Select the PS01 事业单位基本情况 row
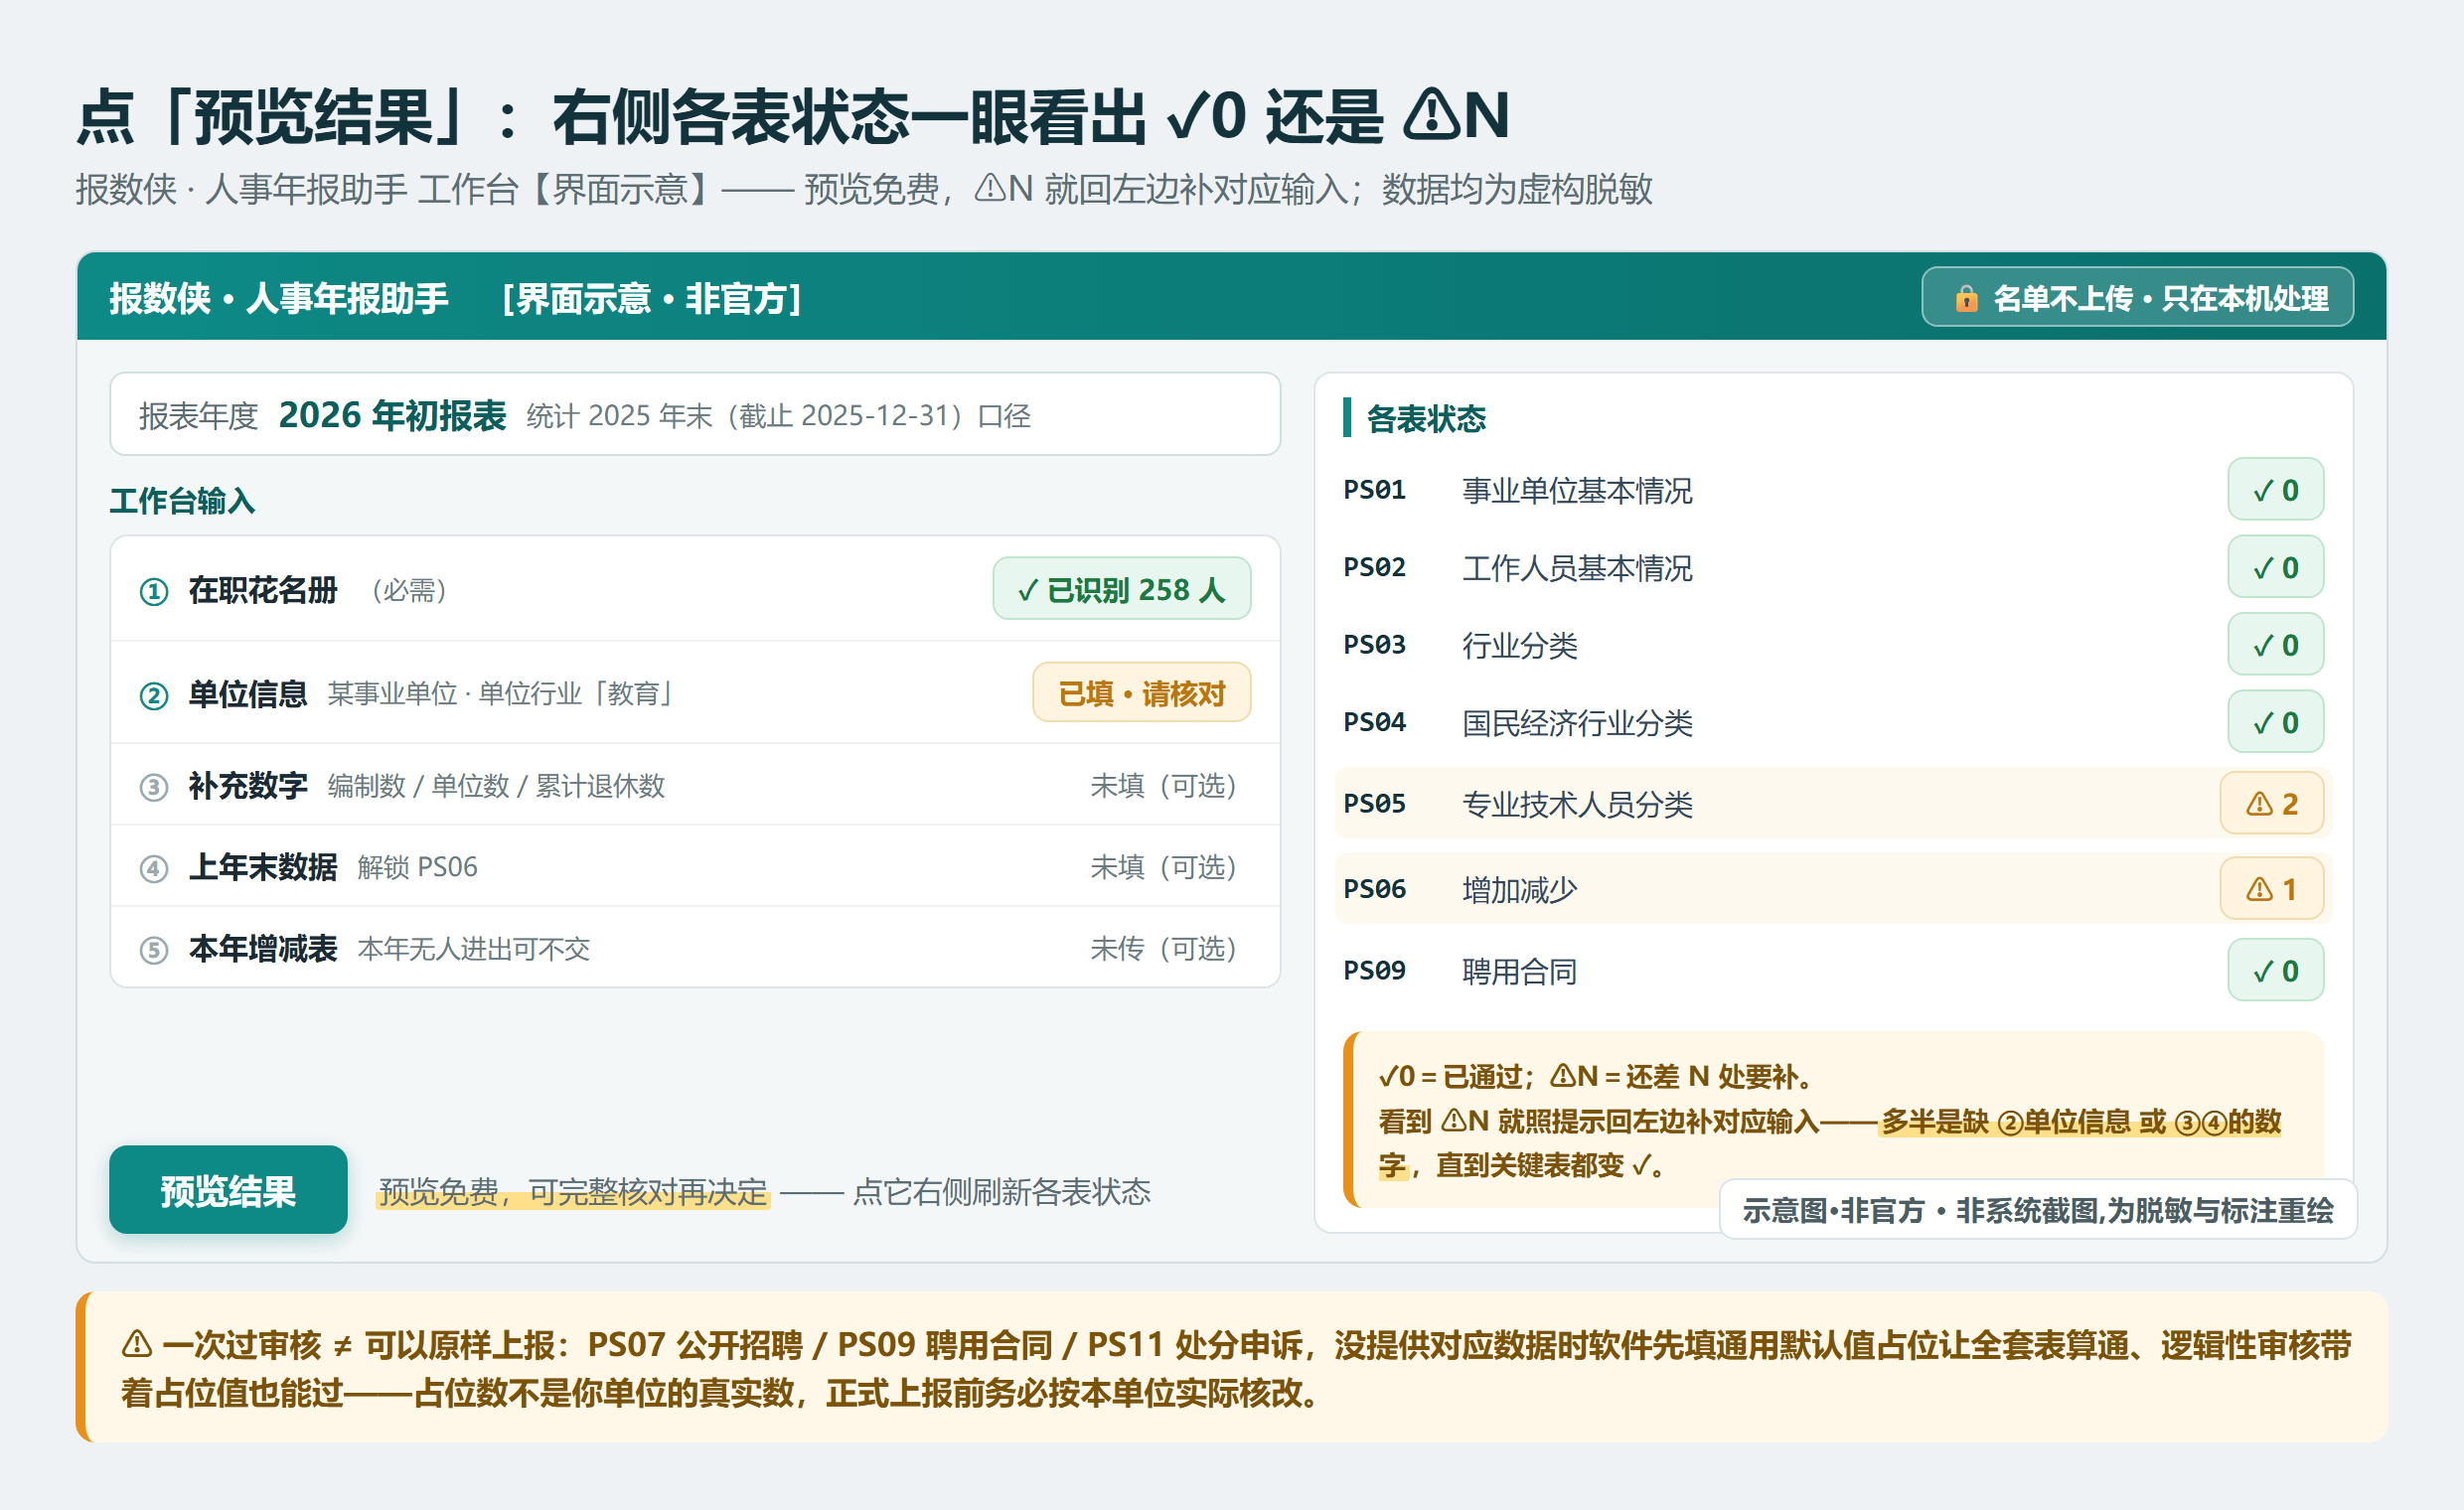 [x=1833, y=490]
